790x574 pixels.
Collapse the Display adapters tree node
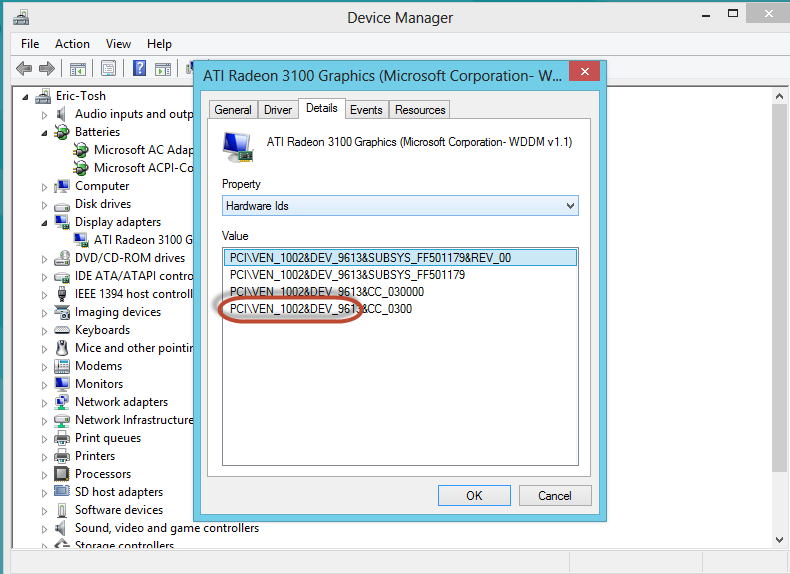(44, 222)
